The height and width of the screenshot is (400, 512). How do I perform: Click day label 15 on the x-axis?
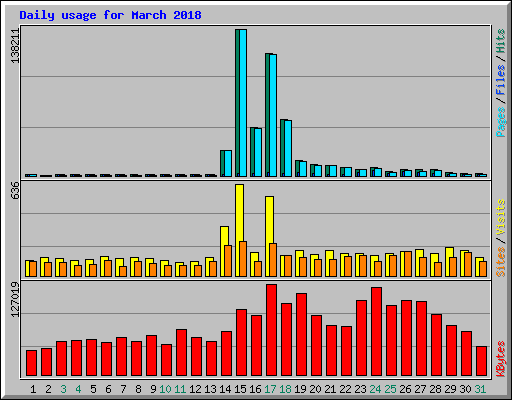tap(240, 389)
